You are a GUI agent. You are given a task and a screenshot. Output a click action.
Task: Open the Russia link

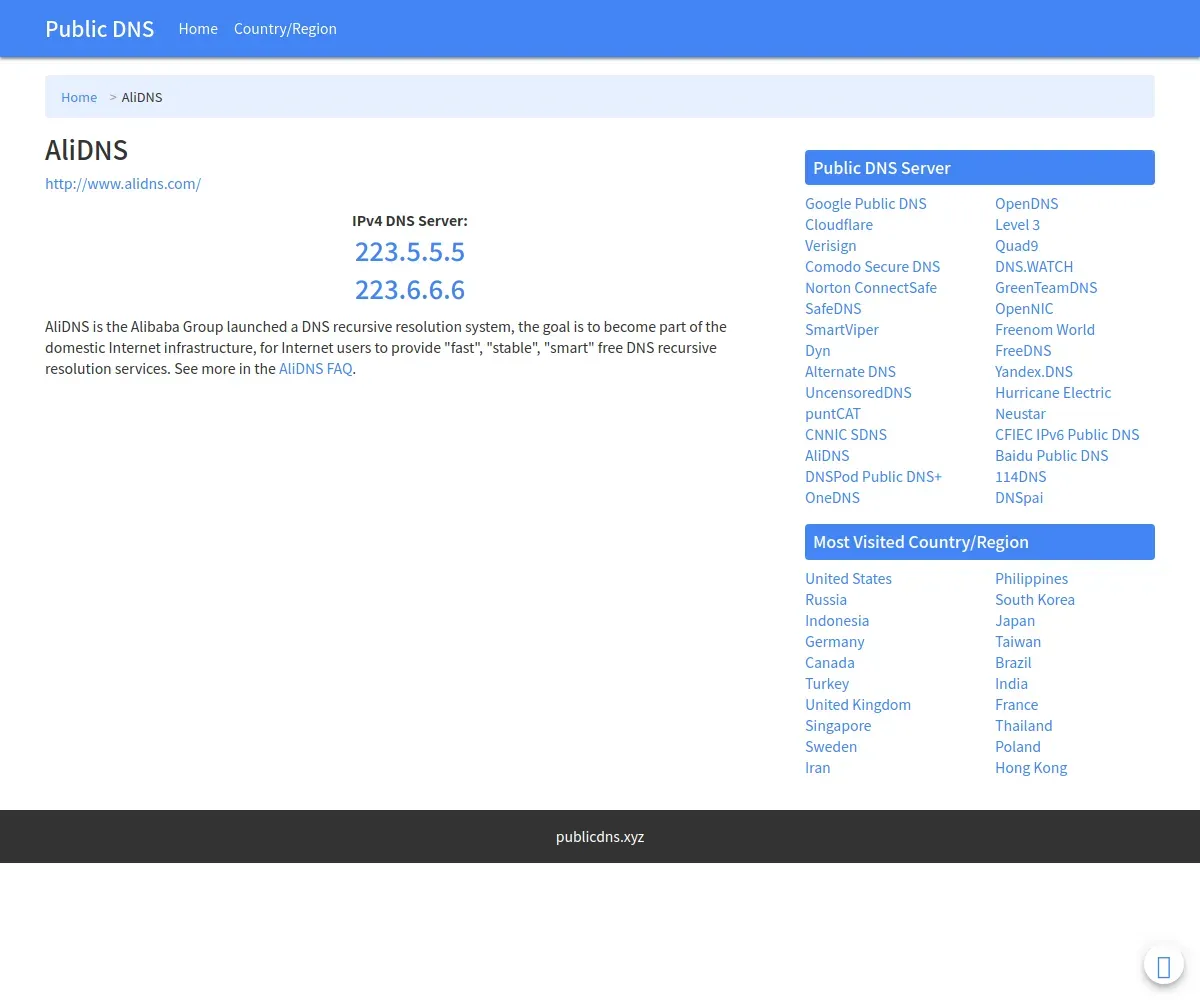[826, 600]
